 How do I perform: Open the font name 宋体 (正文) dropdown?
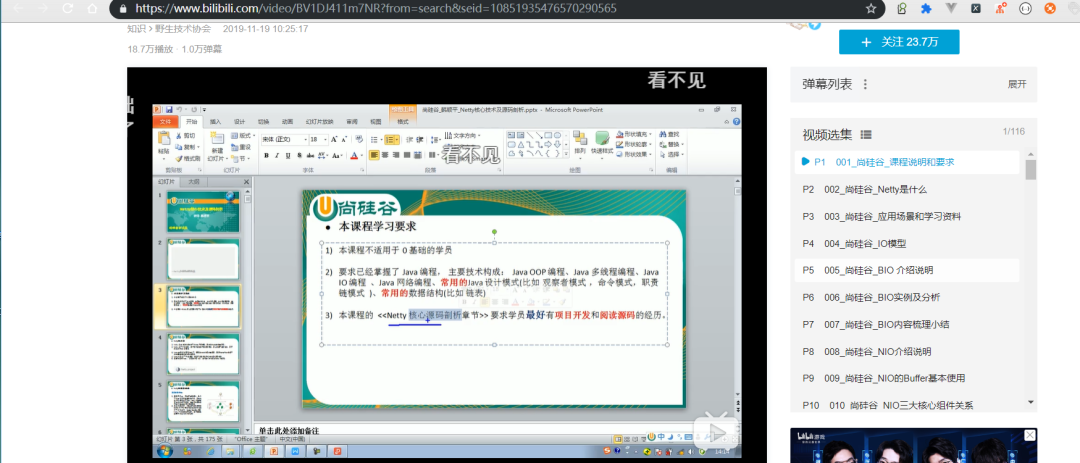point(306,139)
